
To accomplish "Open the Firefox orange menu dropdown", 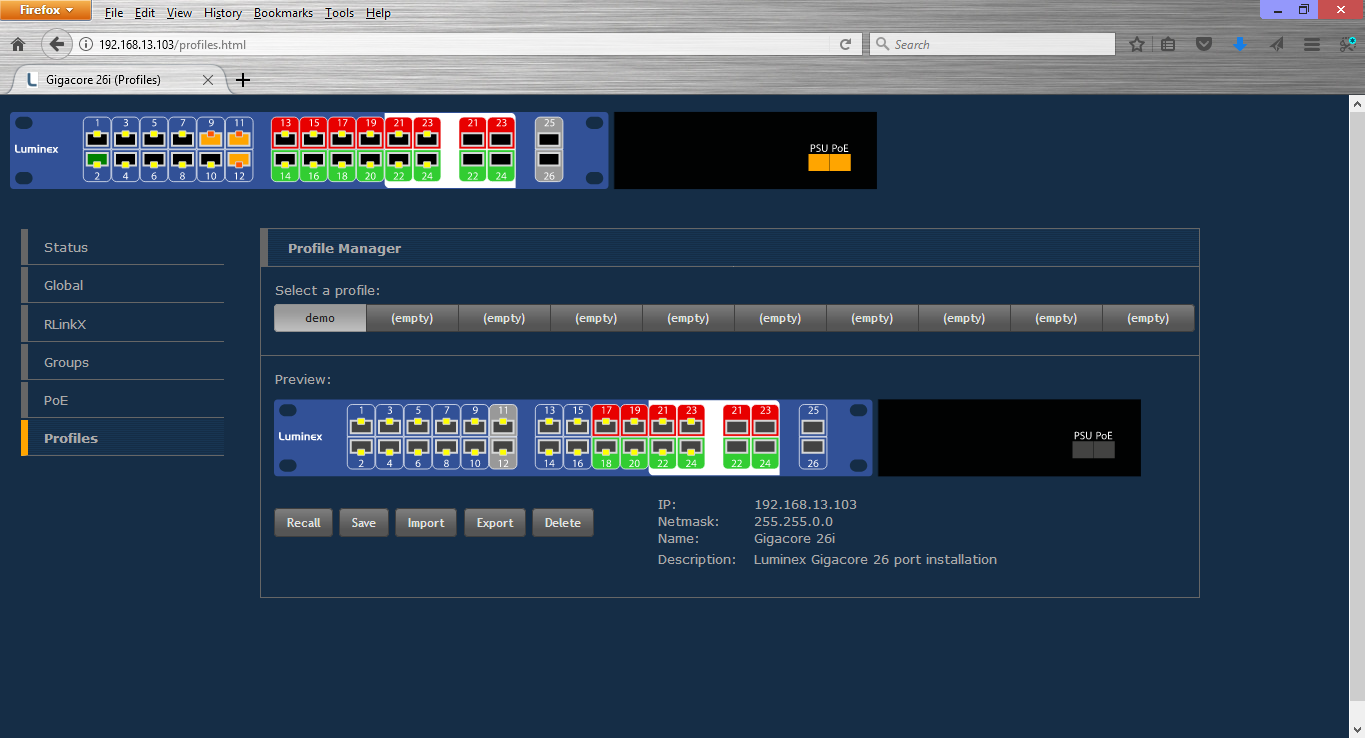I will (47, 11).
